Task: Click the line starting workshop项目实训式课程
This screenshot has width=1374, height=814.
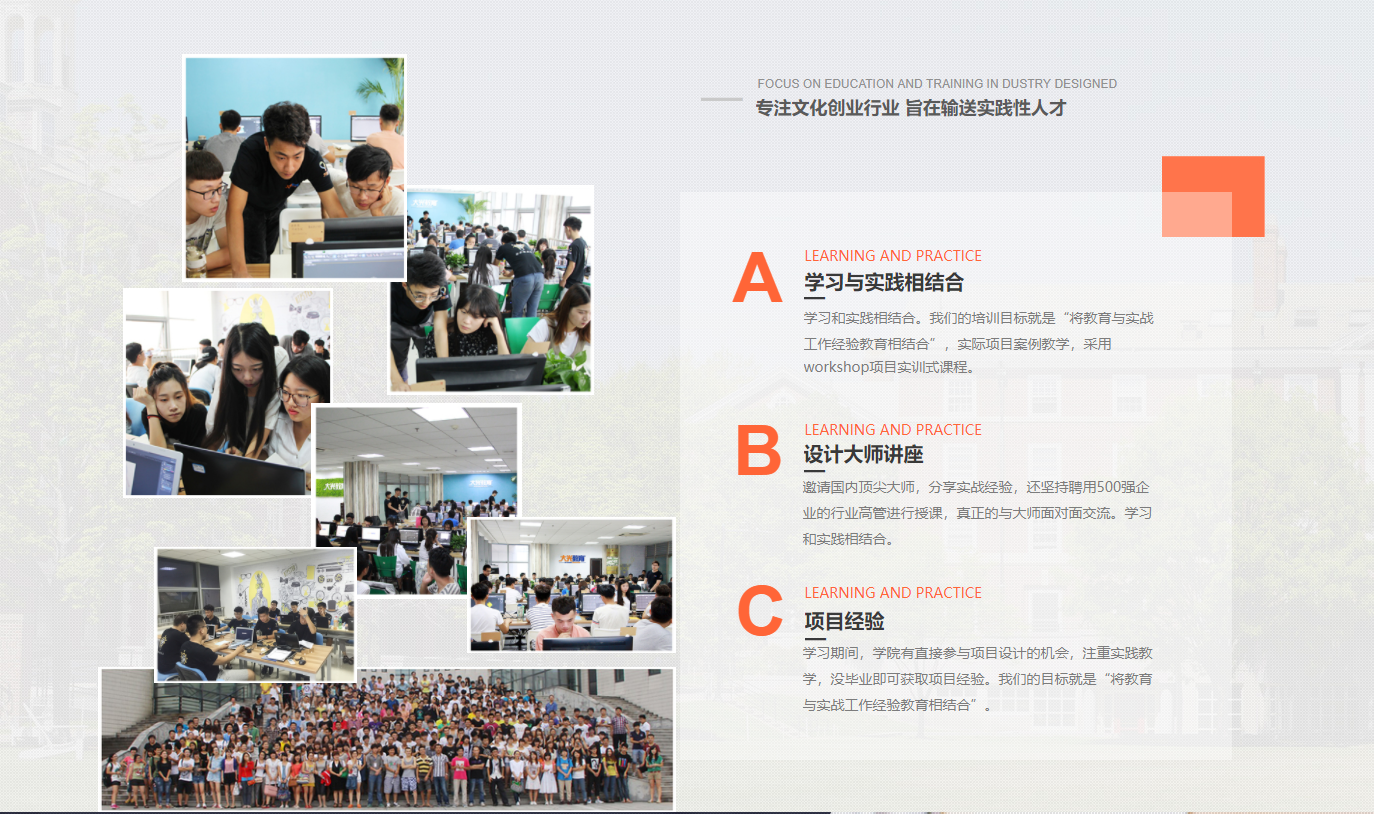Action: pos(888,367)
